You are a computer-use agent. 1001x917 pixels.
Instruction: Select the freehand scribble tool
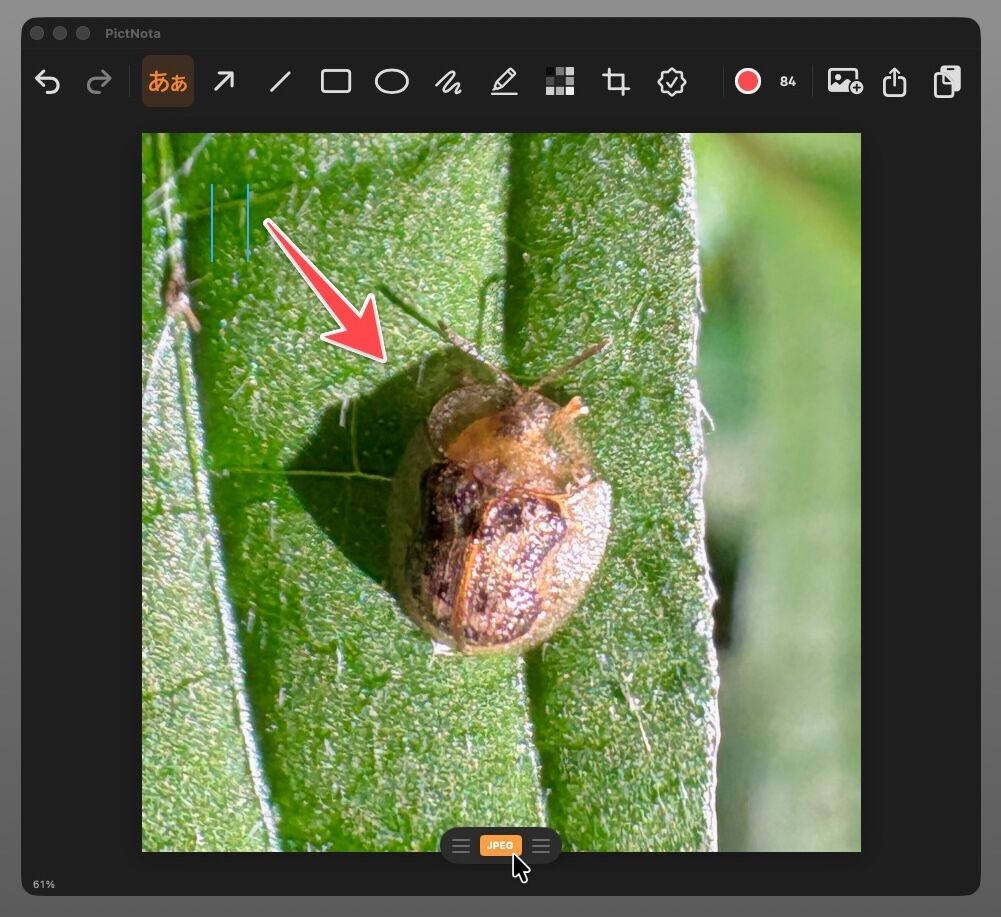coord(448,82)
